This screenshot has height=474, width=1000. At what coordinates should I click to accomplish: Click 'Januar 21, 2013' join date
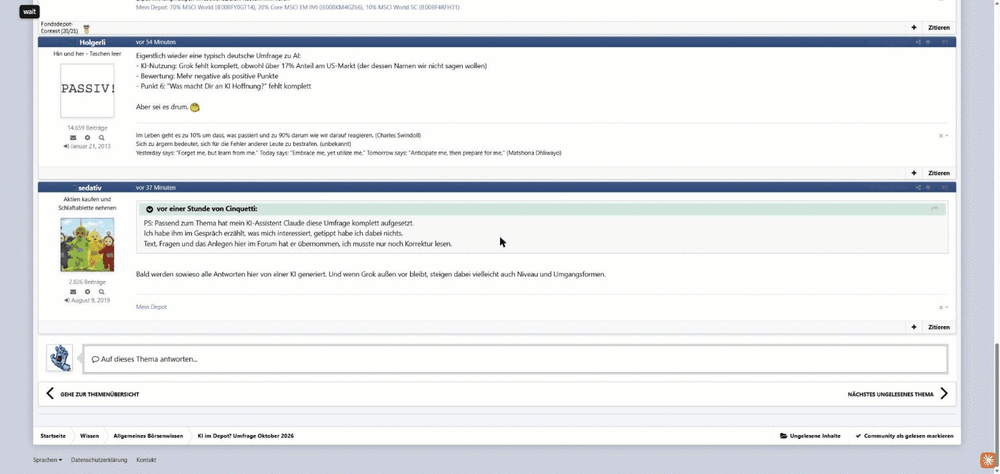(x=90, y=146)
